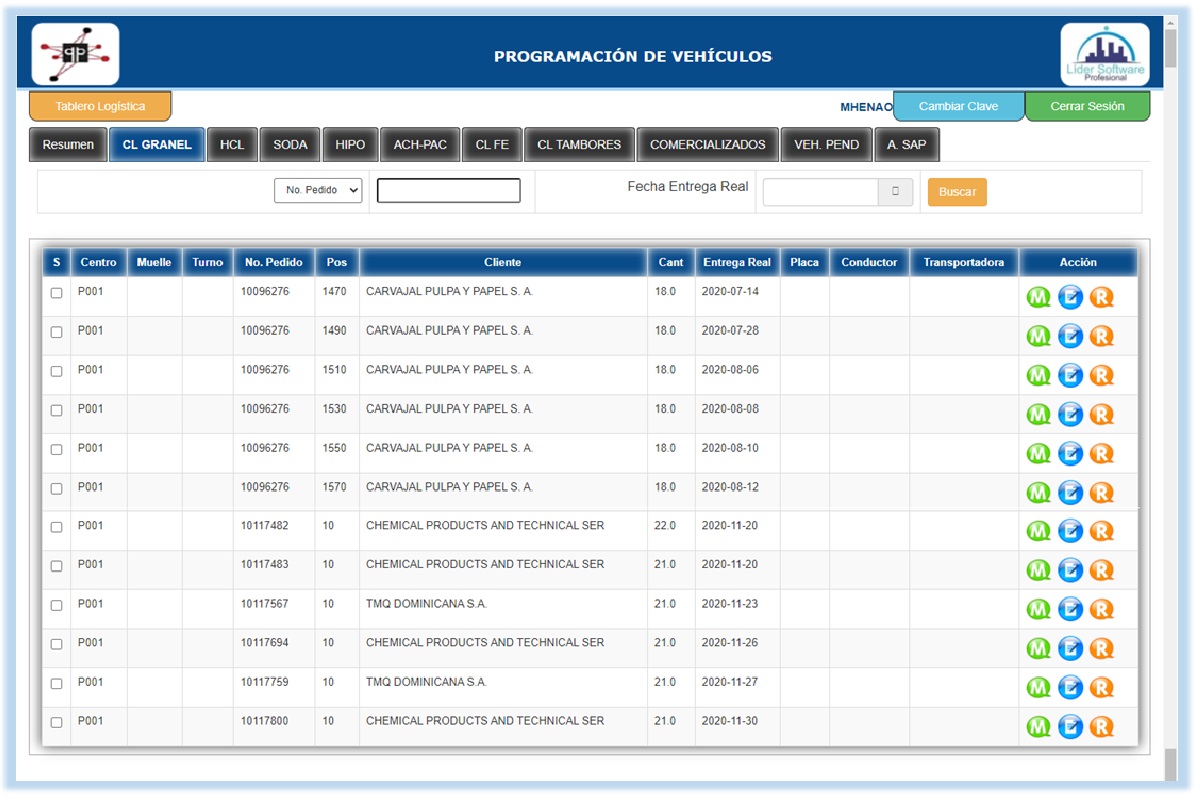Click blue edit icon for order 10117567

click(x=1070, y=609)
